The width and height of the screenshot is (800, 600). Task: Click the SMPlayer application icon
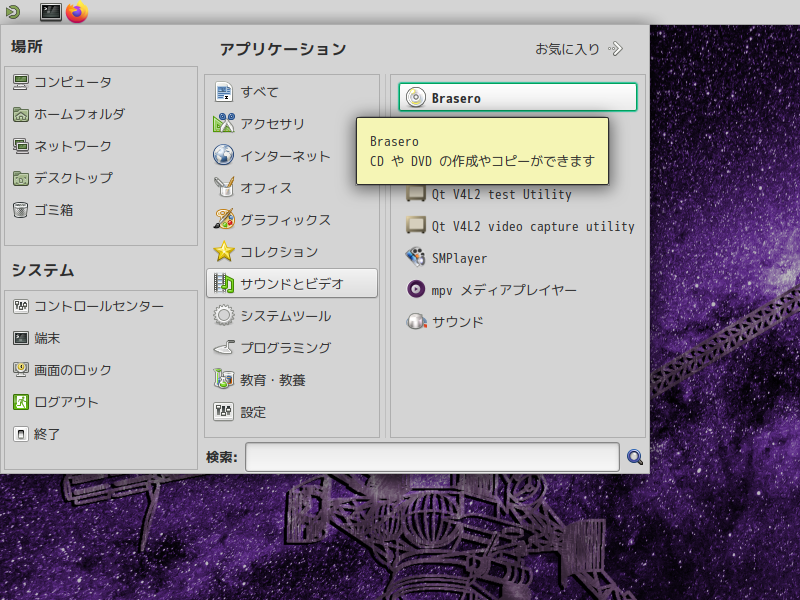click(416, 258)
